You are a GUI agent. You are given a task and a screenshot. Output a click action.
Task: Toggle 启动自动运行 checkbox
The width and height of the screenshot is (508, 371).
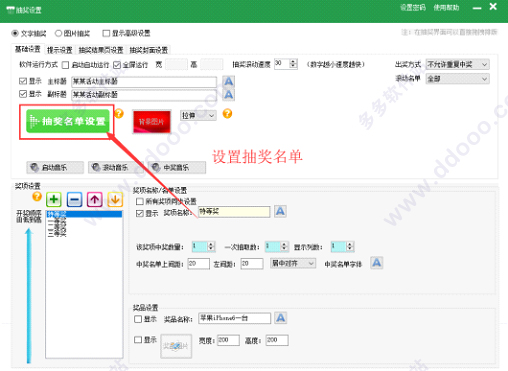66,65
